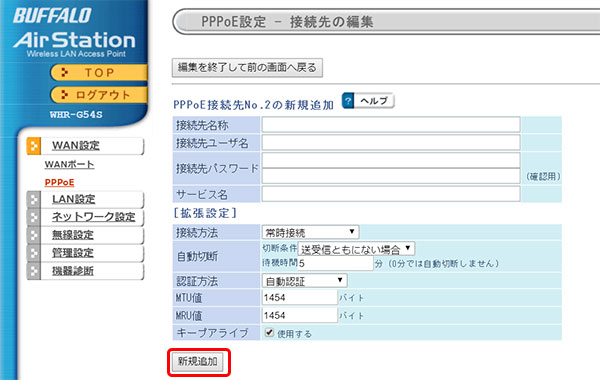The height and width of the screenshot is (380, 600).
Task: Click the grey icon beside ネットワーク設定
Action: (34, 217)
